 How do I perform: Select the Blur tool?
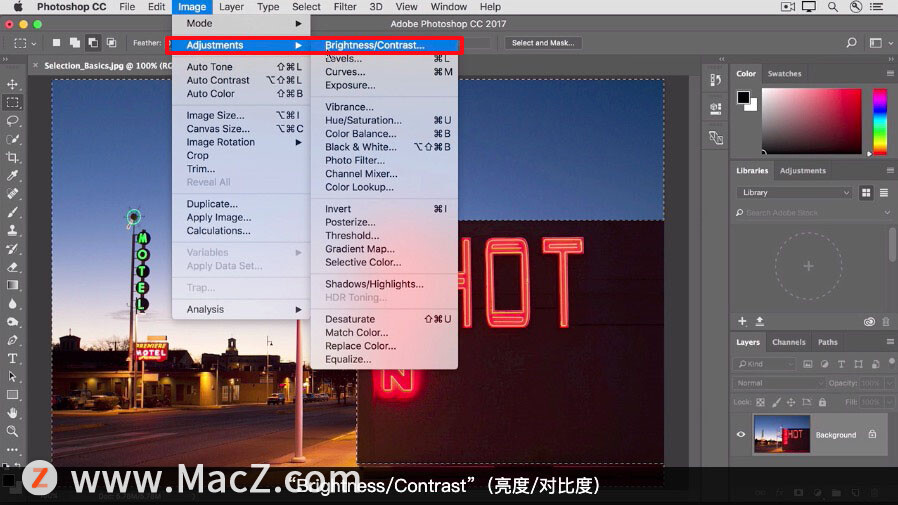(12, 303)
